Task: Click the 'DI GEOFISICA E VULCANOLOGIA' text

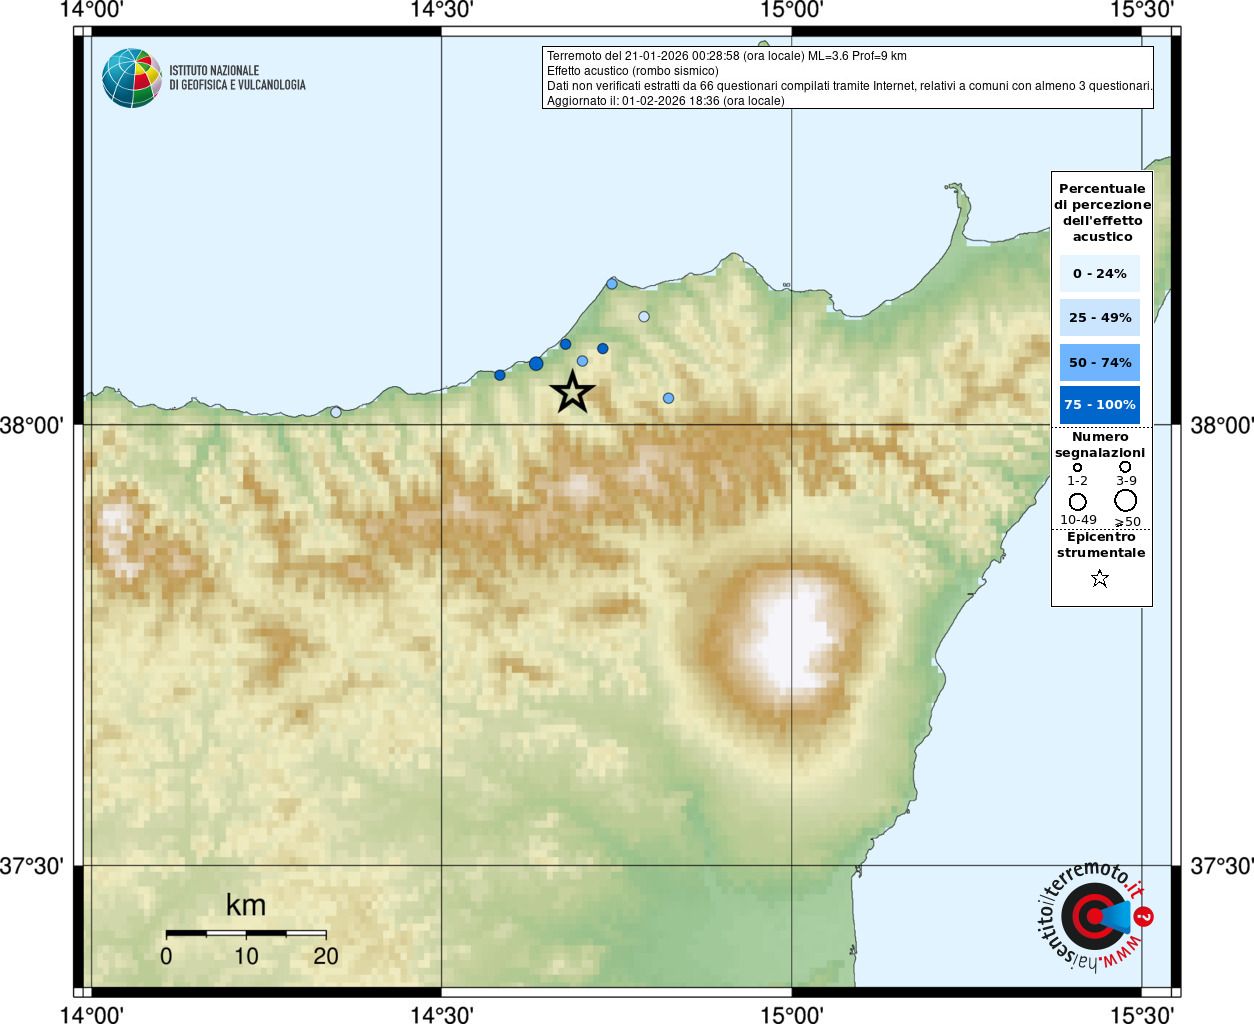Action: [237, 85]
